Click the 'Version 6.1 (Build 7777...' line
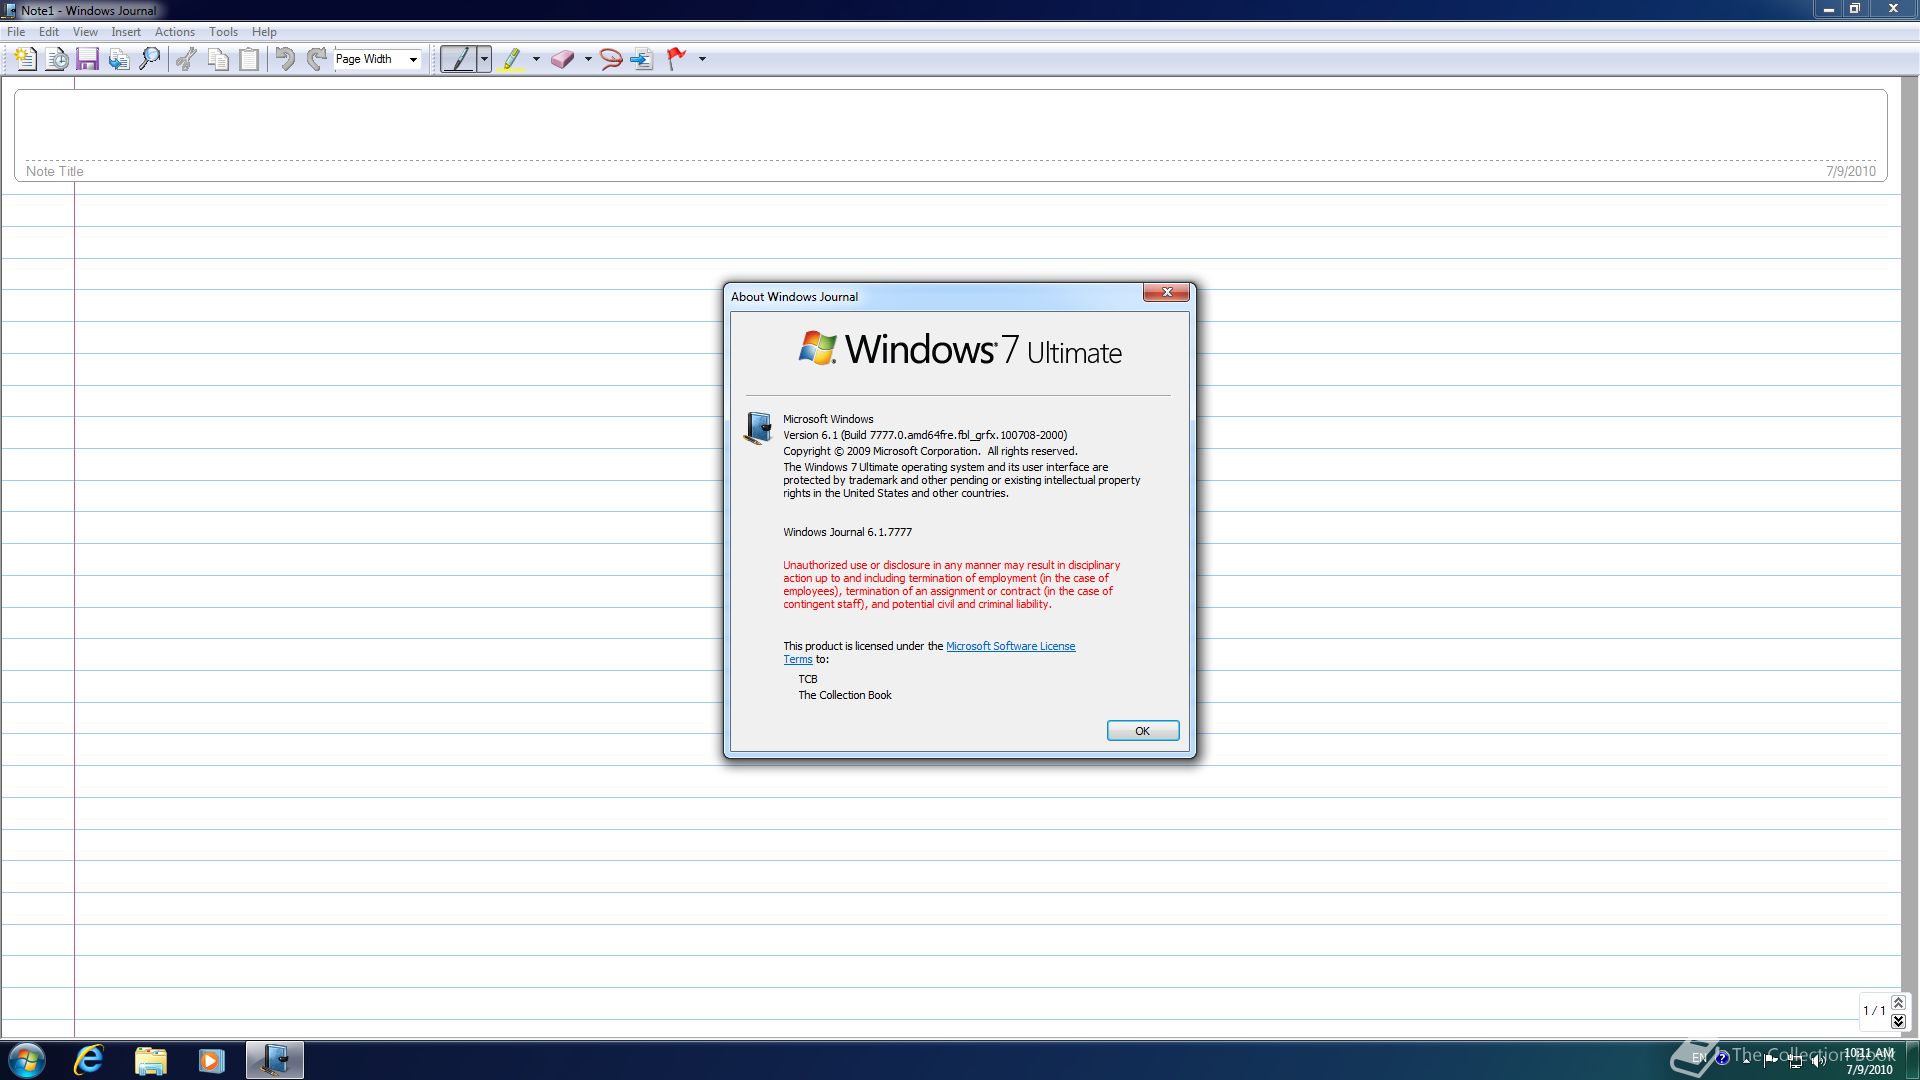Viewport: 1920px width, 1080px height. click(925, 435)
